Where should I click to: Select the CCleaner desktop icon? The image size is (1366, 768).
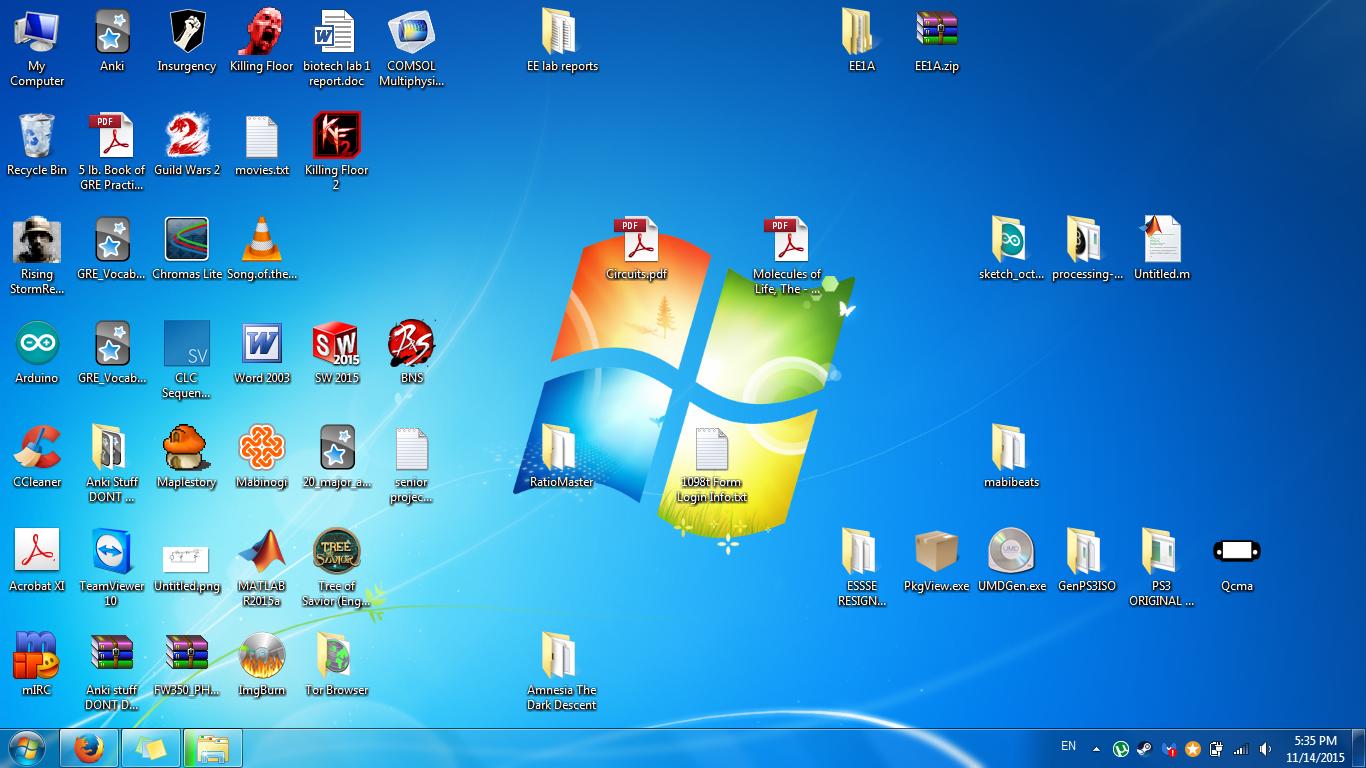[x=37, y=448]
